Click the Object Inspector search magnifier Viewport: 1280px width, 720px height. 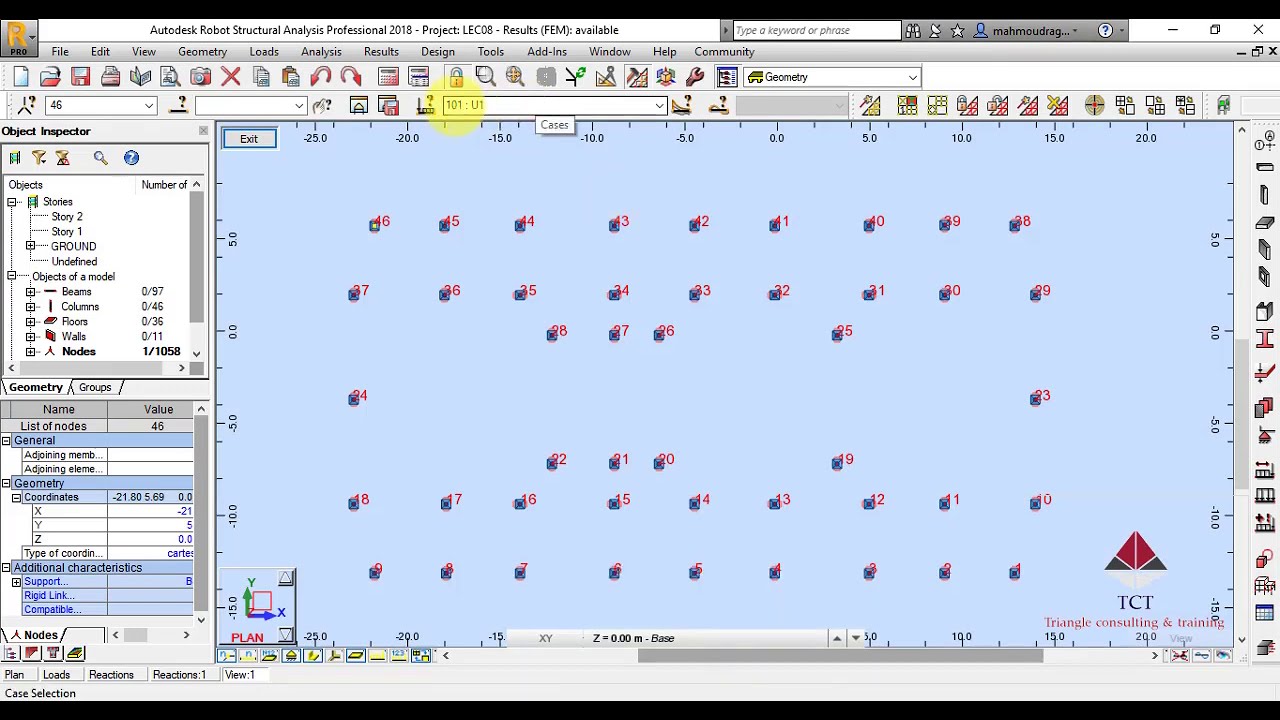pyautogui.click(x=101, y=158)
